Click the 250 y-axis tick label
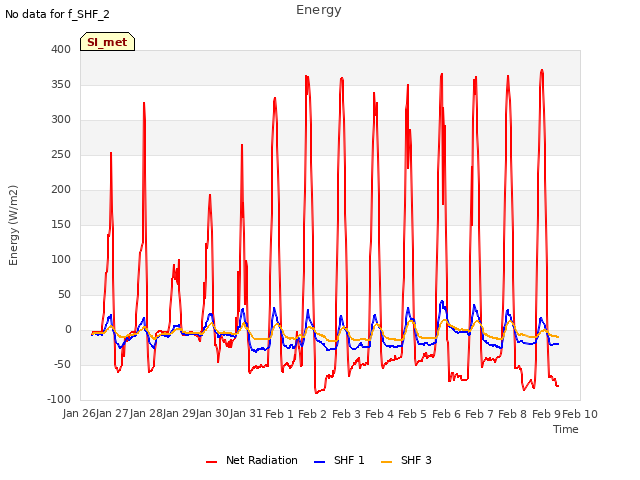Image resolution: width=640 pixels, height=480 pixels. click(61, 155)
